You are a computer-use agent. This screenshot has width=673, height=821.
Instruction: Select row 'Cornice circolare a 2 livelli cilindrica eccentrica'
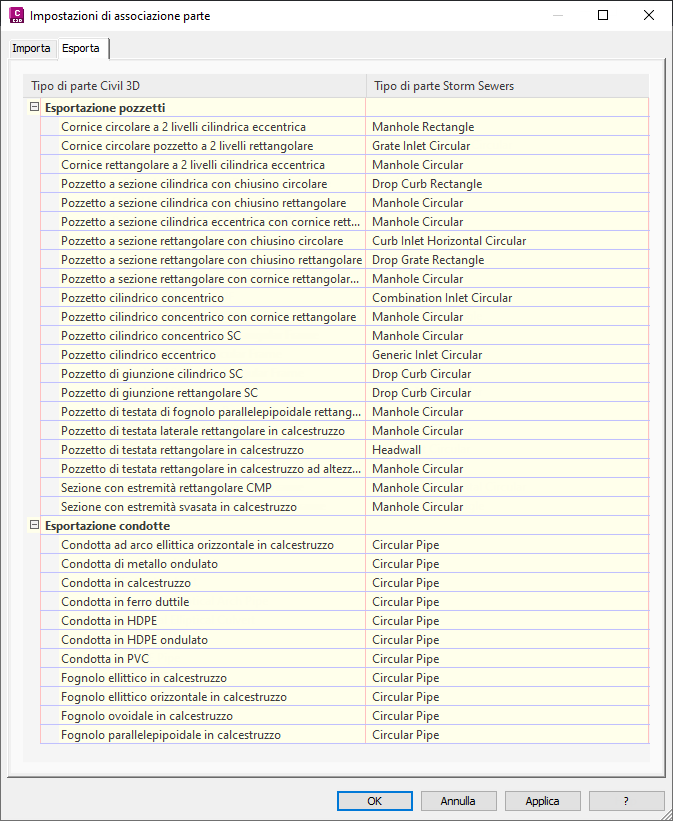click(203, 127)
